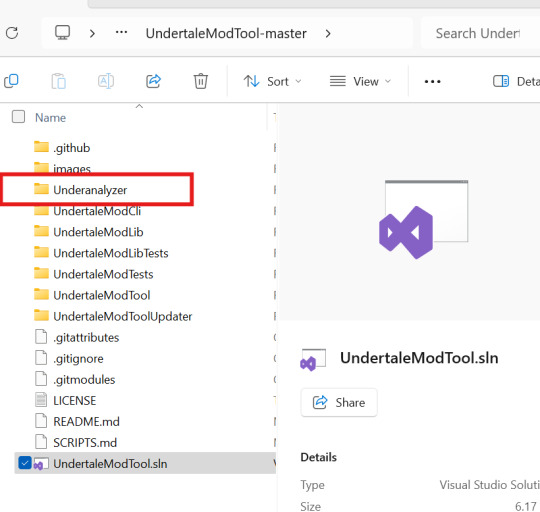540x512 pixels.
Task: Focus the Search box
Action: click(x=480, y=33)
